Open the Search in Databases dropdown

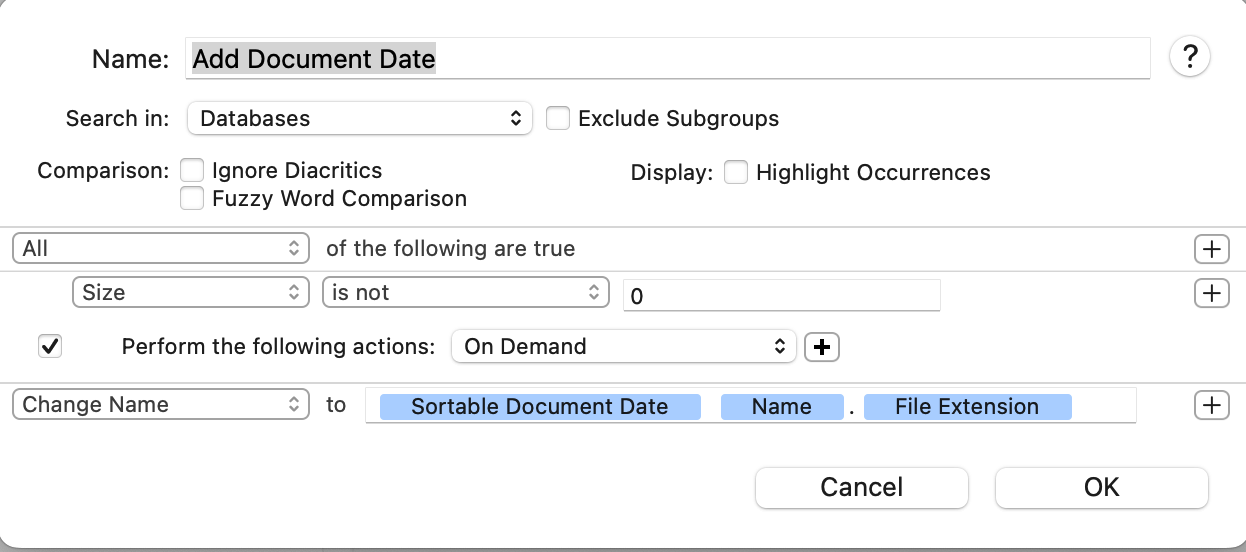pos(359,118)
